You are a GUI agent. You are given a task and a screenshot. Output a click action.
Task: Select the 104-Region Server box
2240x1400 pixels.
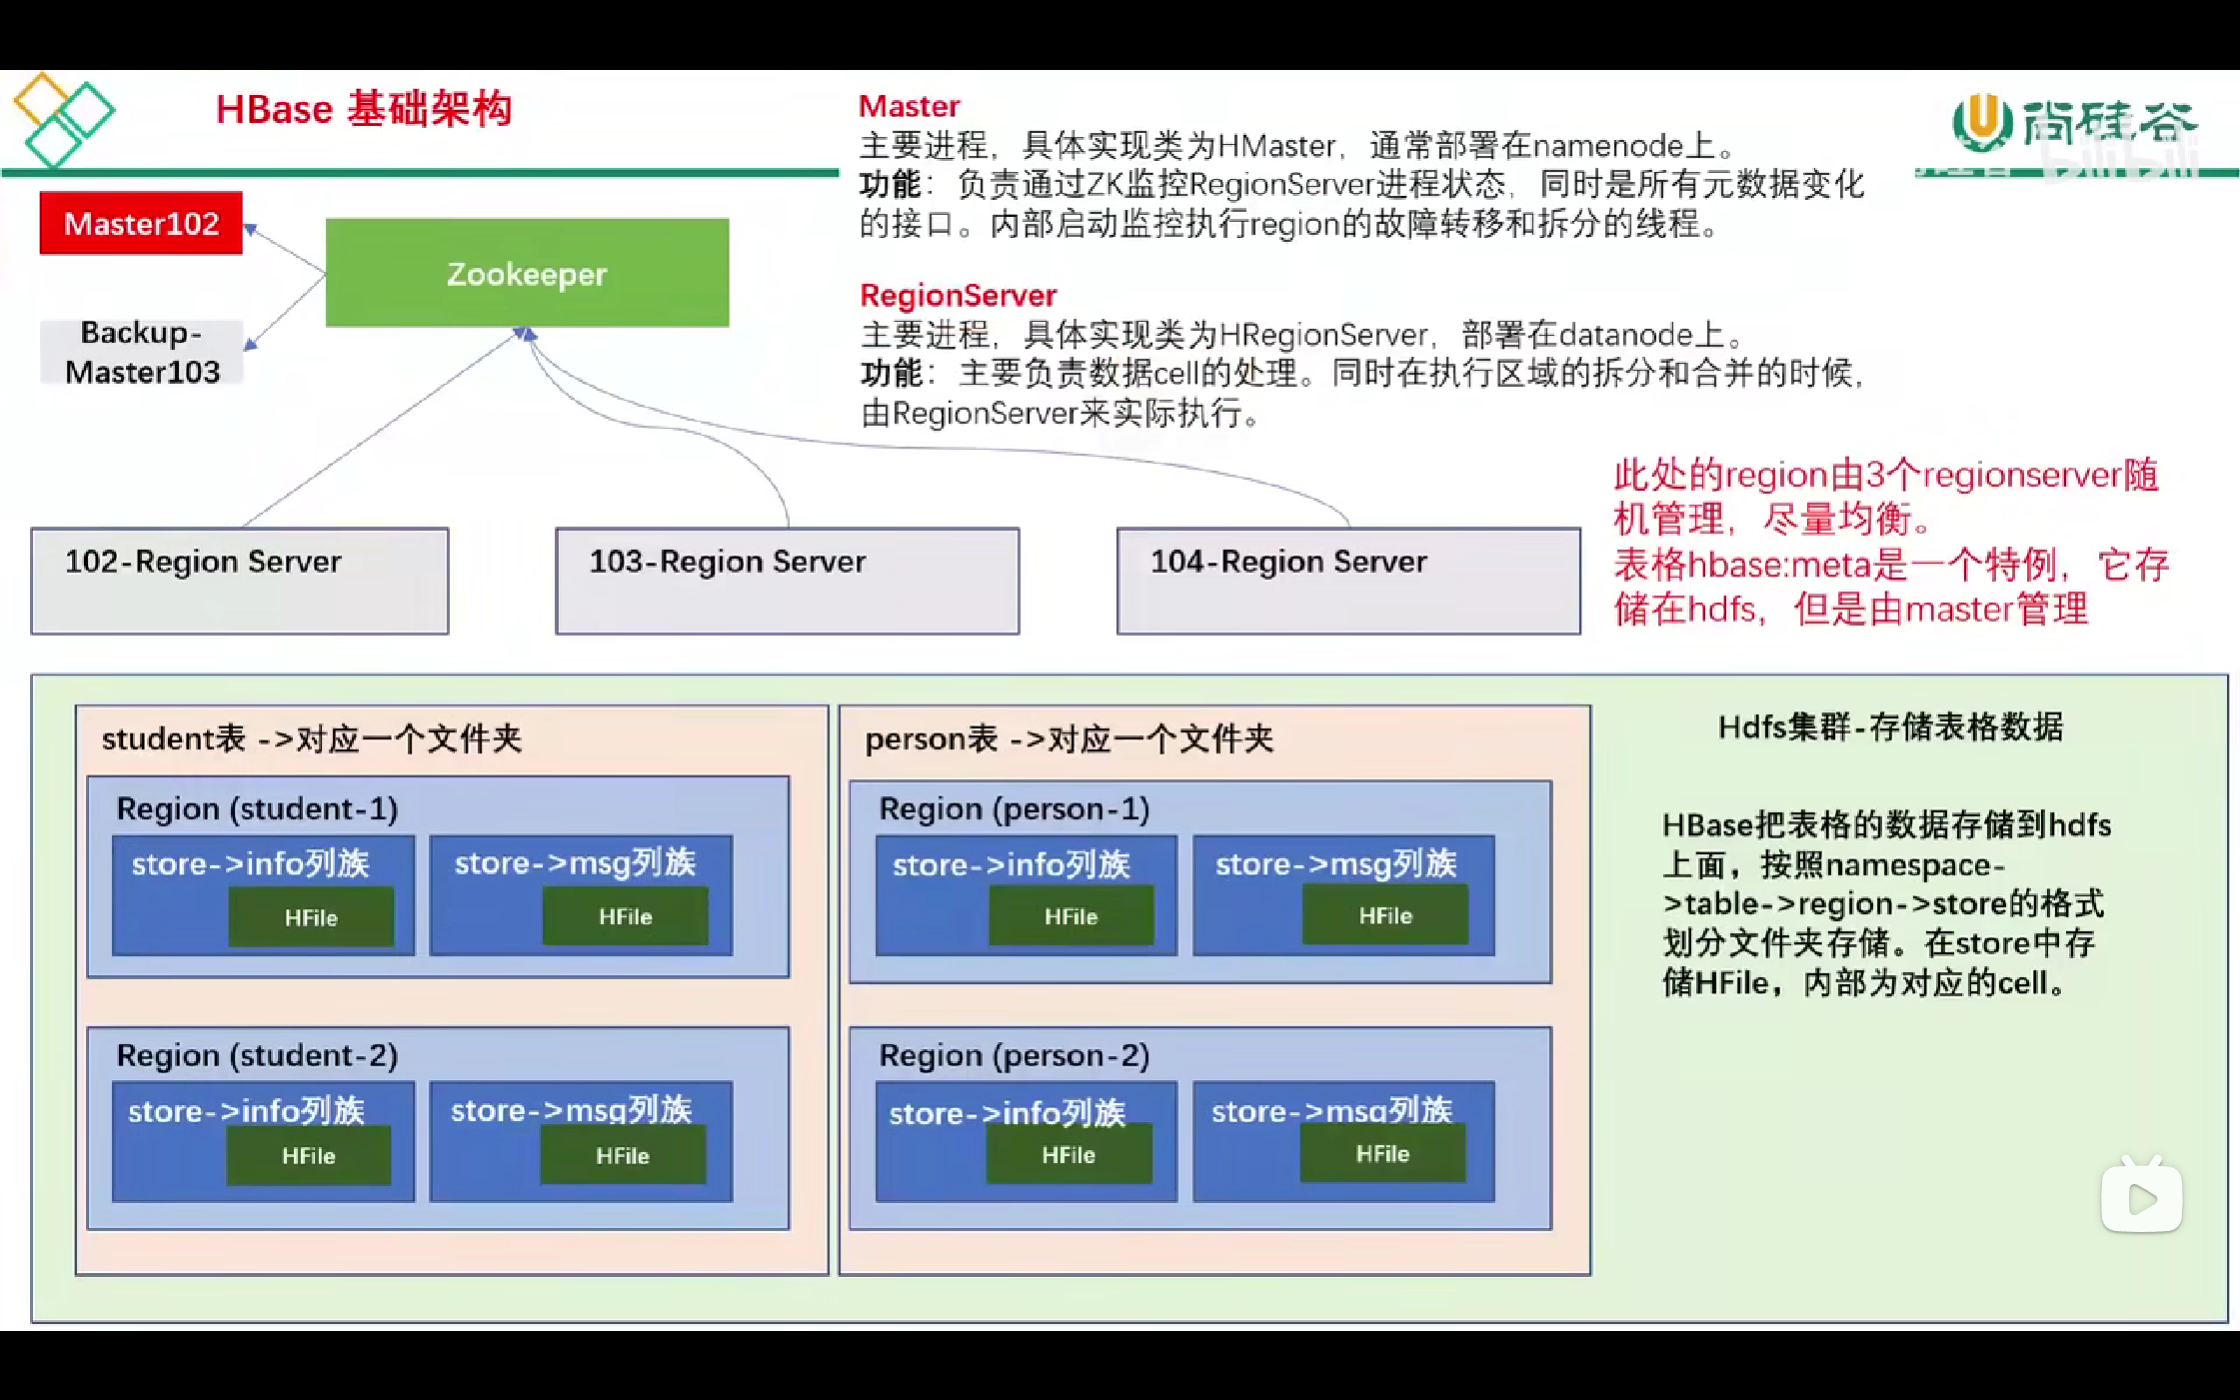click(x=1349, y=581)
